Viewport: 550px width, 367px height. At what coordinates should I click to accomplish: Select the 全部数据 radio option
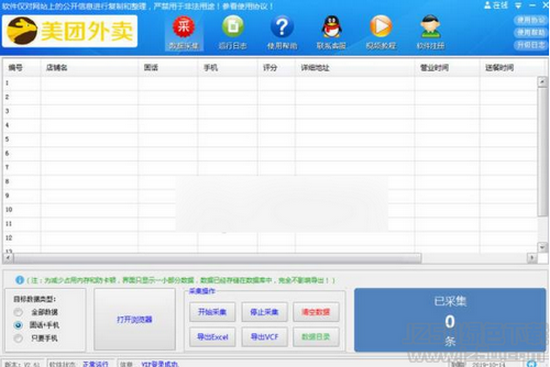pyautogui.click(x=18, y=312)
